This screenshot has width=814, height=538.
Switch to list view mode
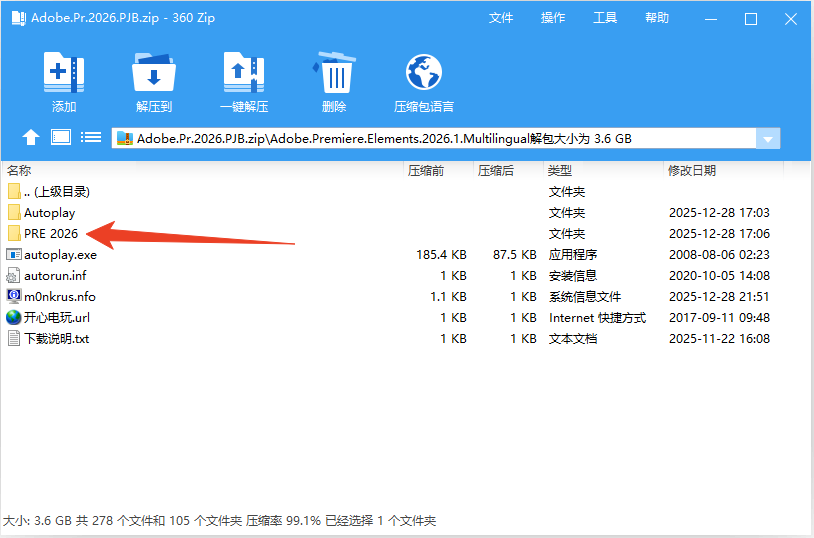click(91, 138)
